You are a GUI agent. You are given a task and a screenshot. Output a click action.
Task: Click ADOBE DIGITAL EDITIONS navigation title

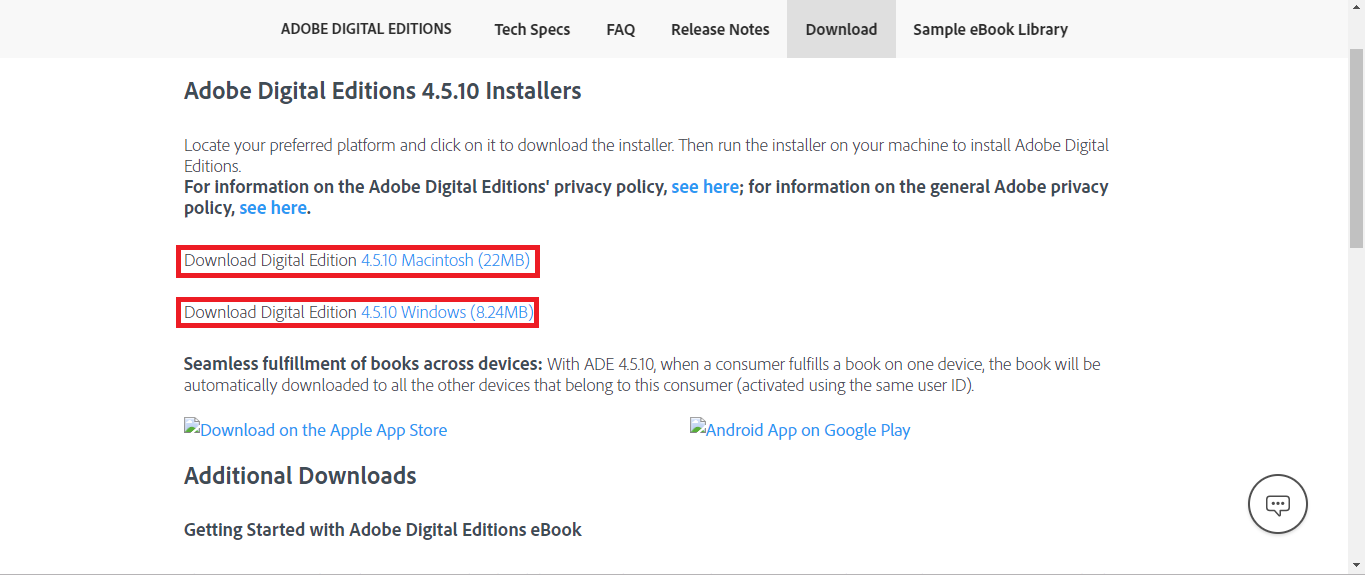(x=366, y=29)
